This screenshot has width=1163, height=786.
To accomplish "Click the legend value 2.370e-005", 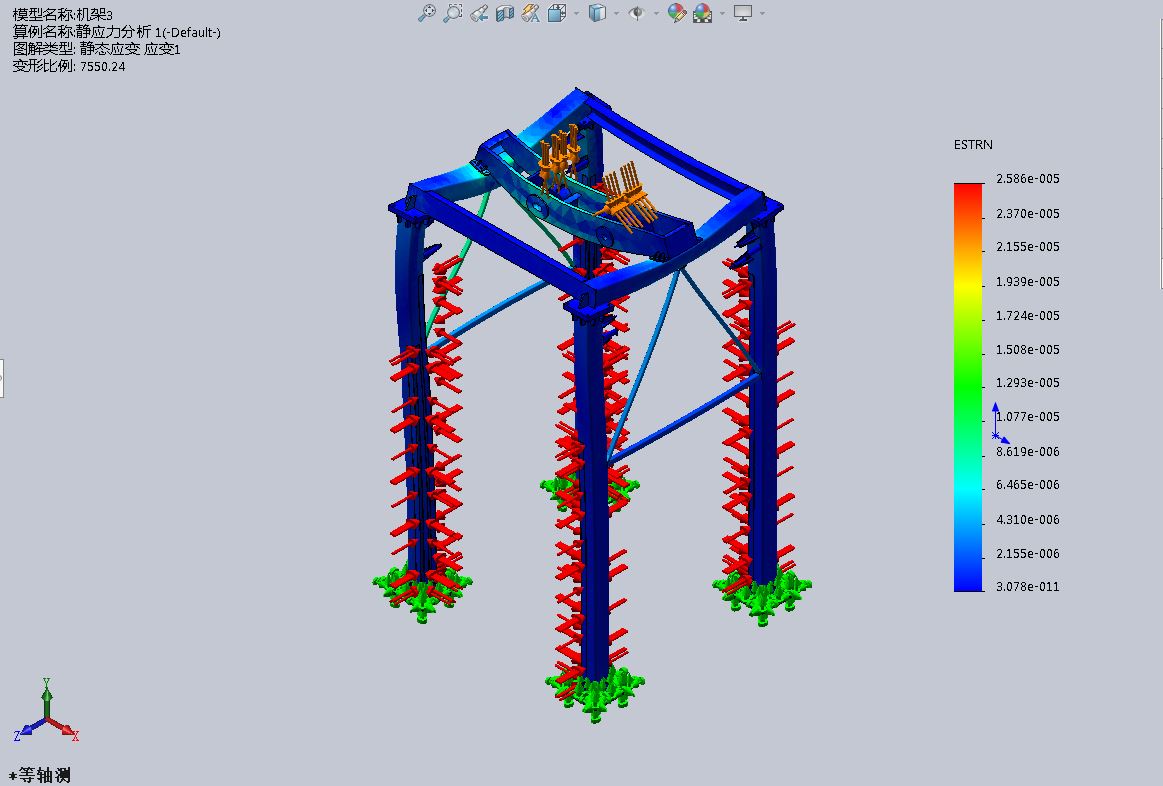I will (x=1028, y=214).
